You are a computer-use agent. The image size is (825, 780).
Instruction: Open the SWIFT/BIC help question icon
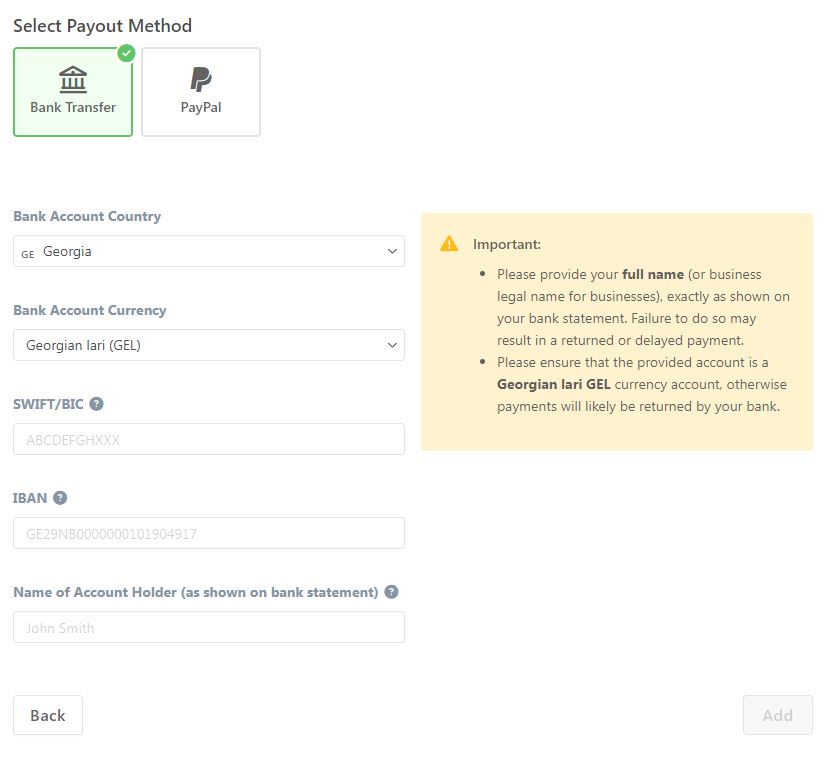[x=96, y=404]
